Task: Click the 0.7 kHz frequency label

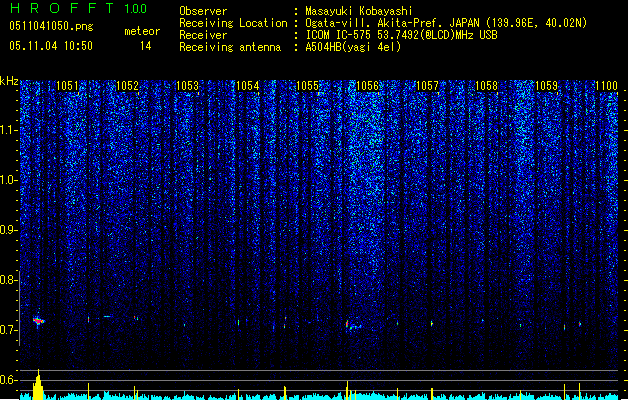Action: click(x=8, y=330)
